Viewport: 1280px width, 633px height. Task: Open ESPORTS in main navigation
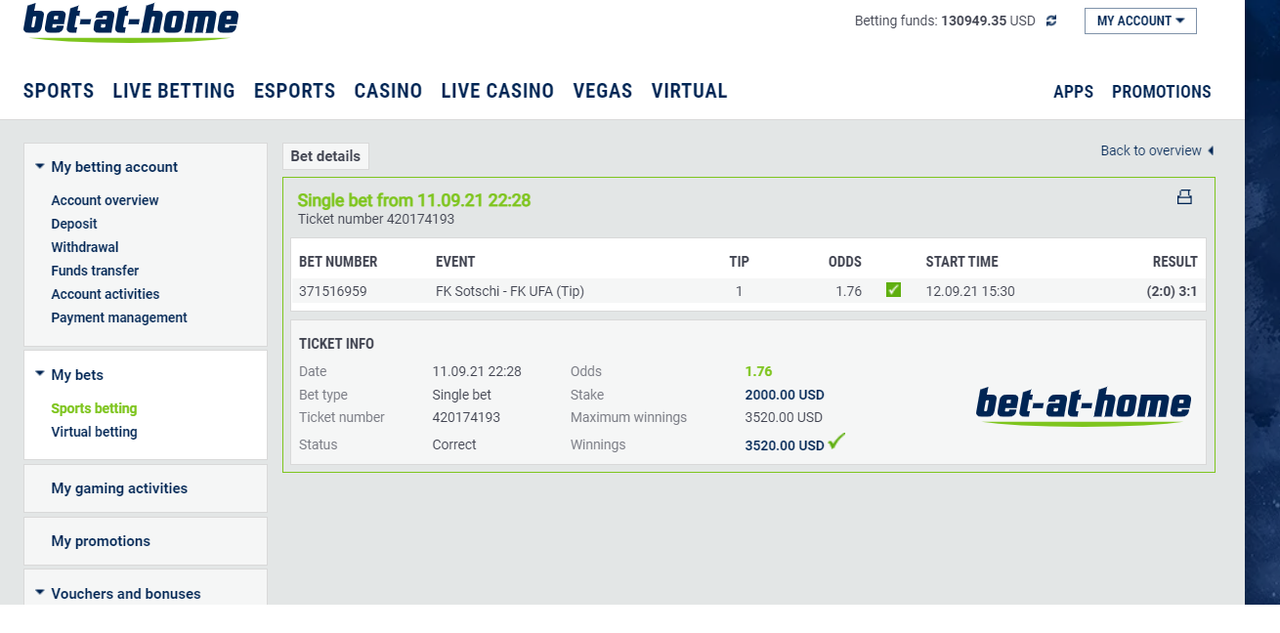(295, 91)
